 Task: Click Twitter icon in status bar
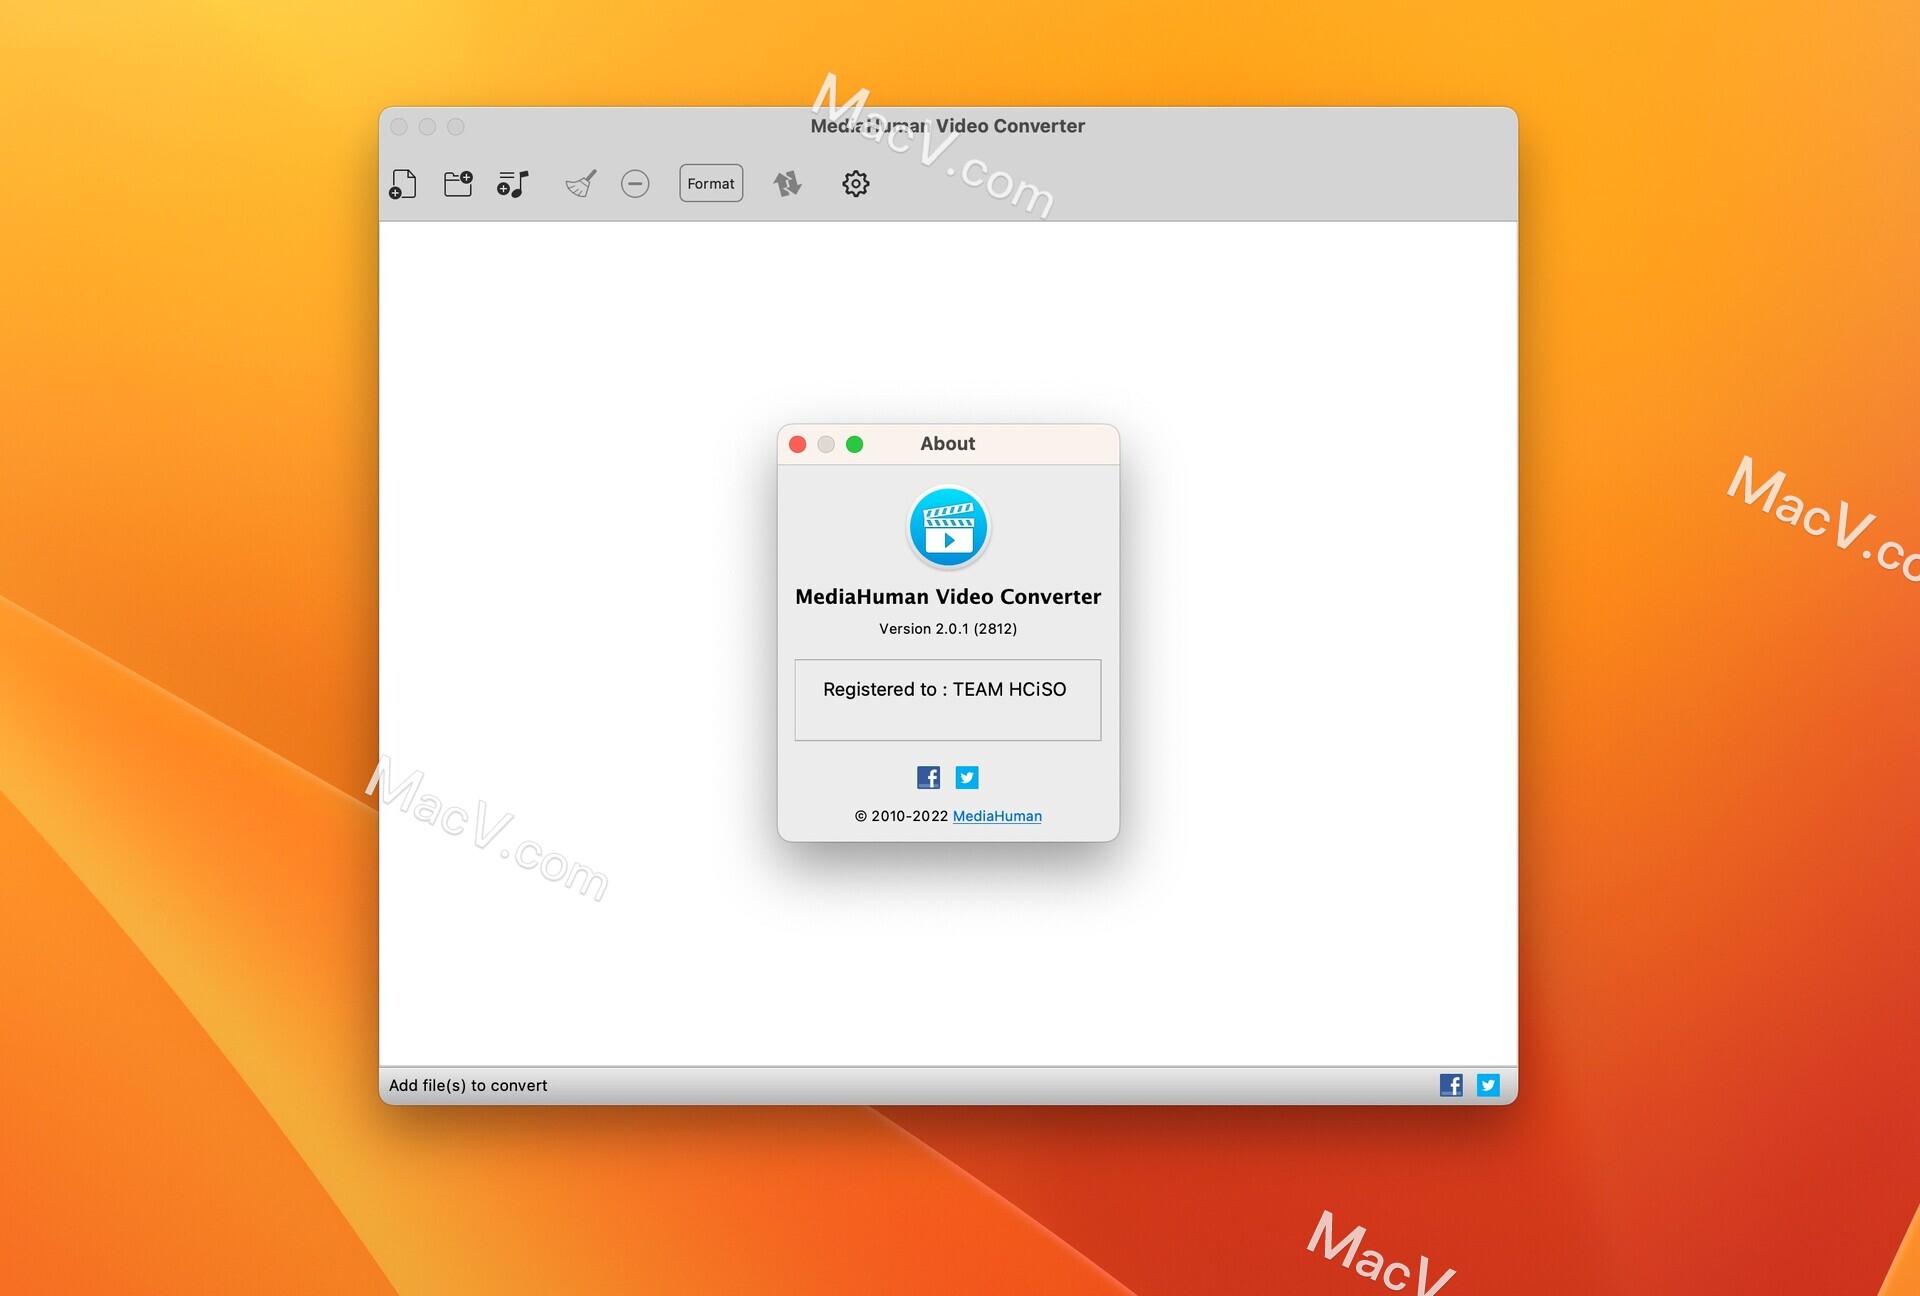click(1486, 1085)
